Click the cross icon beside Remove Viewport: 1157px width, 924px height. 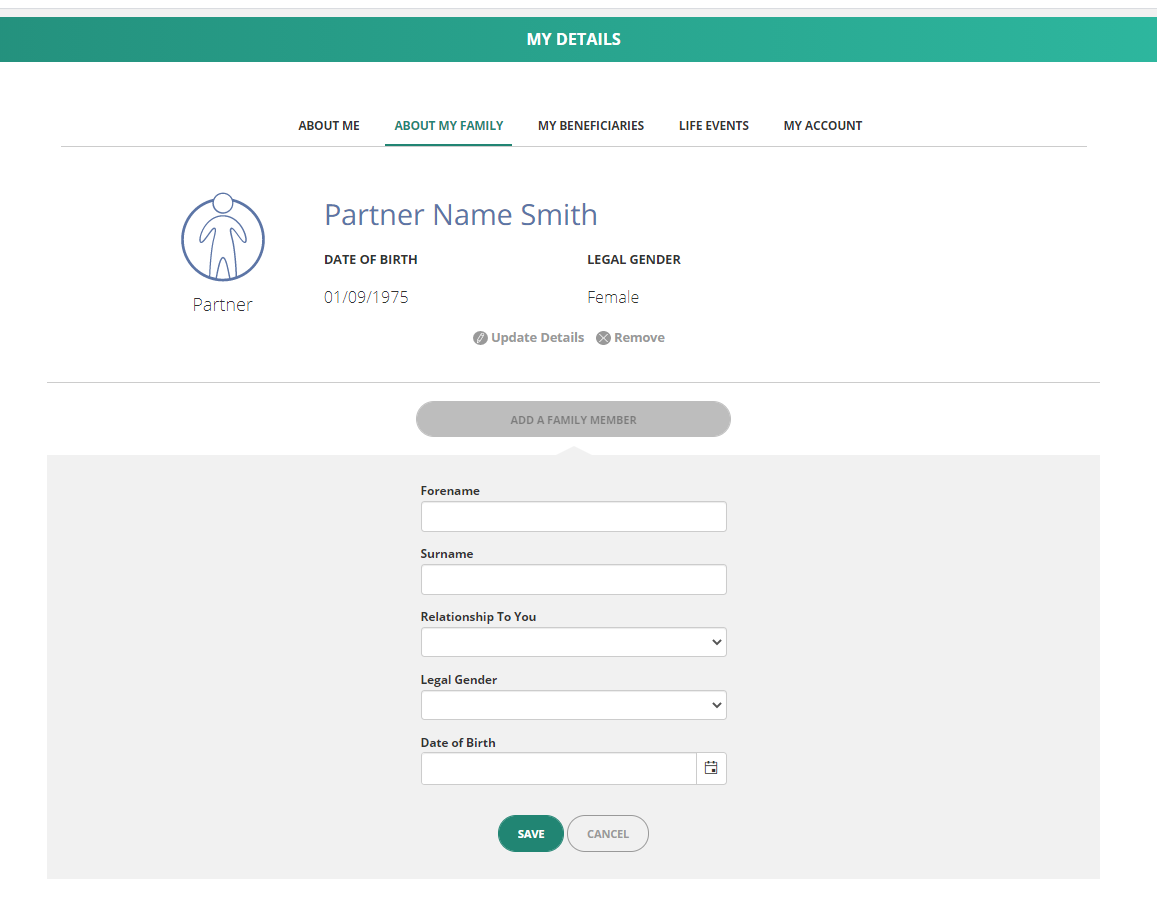[604, 338]
